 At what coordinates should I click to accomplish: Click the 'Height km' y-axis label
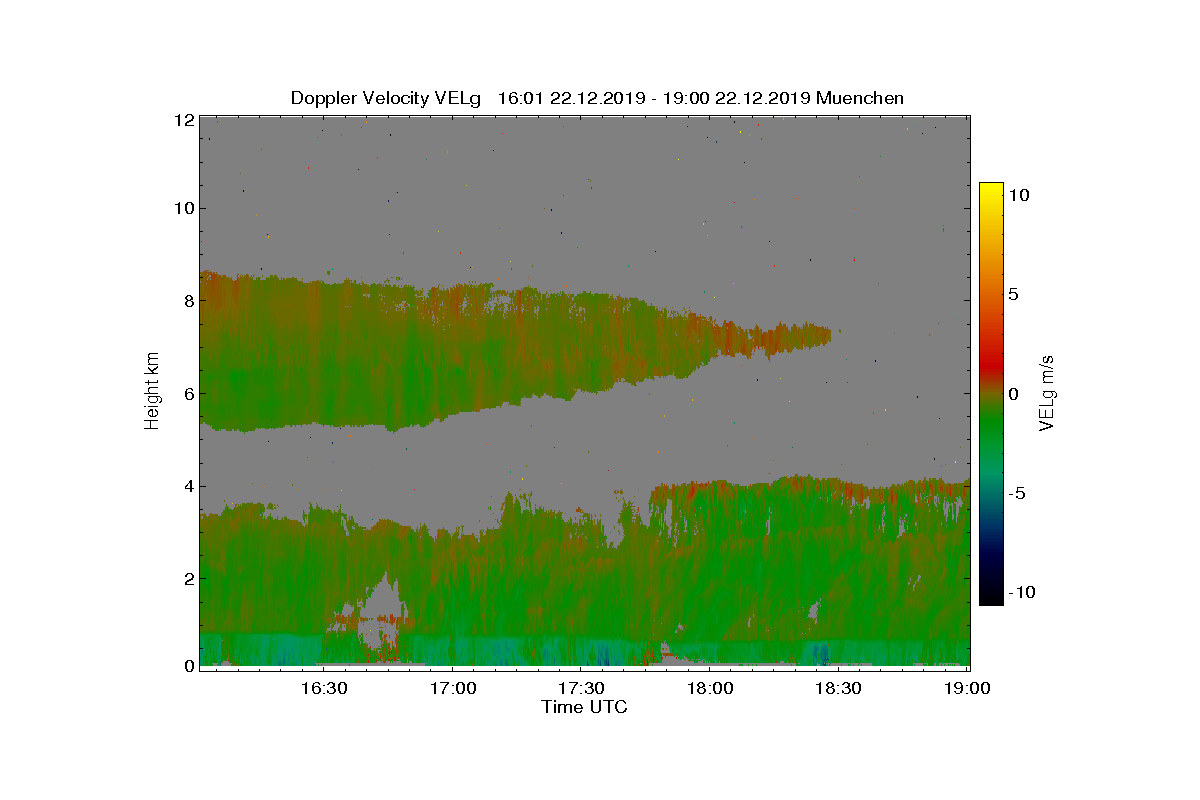pos(152,392)
